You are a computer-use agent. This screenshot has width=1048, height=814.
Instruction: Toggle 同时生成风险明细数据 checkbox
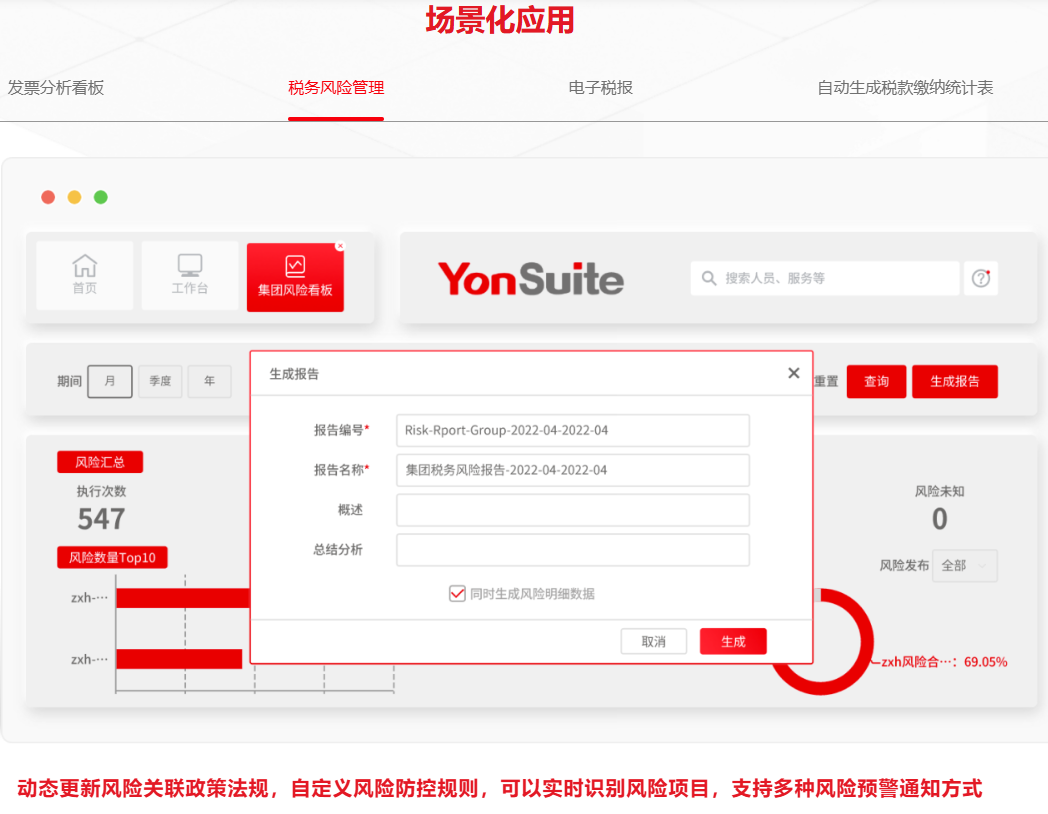click(x=457, y=593)
